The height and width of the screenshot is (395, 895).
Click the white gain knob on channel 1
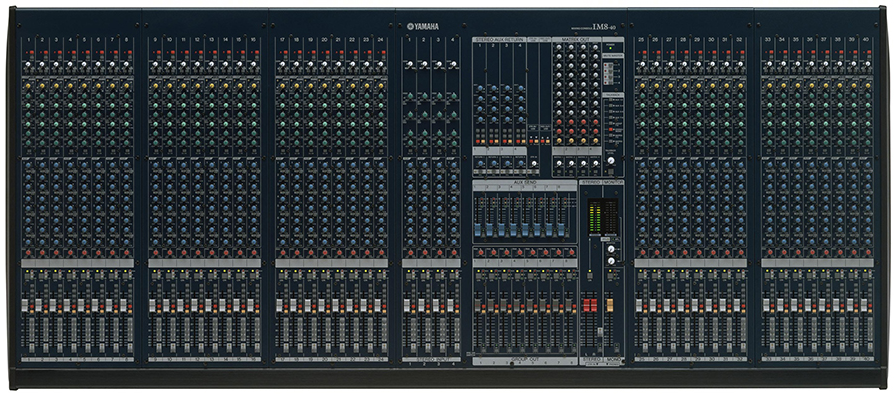coord(28,64)
